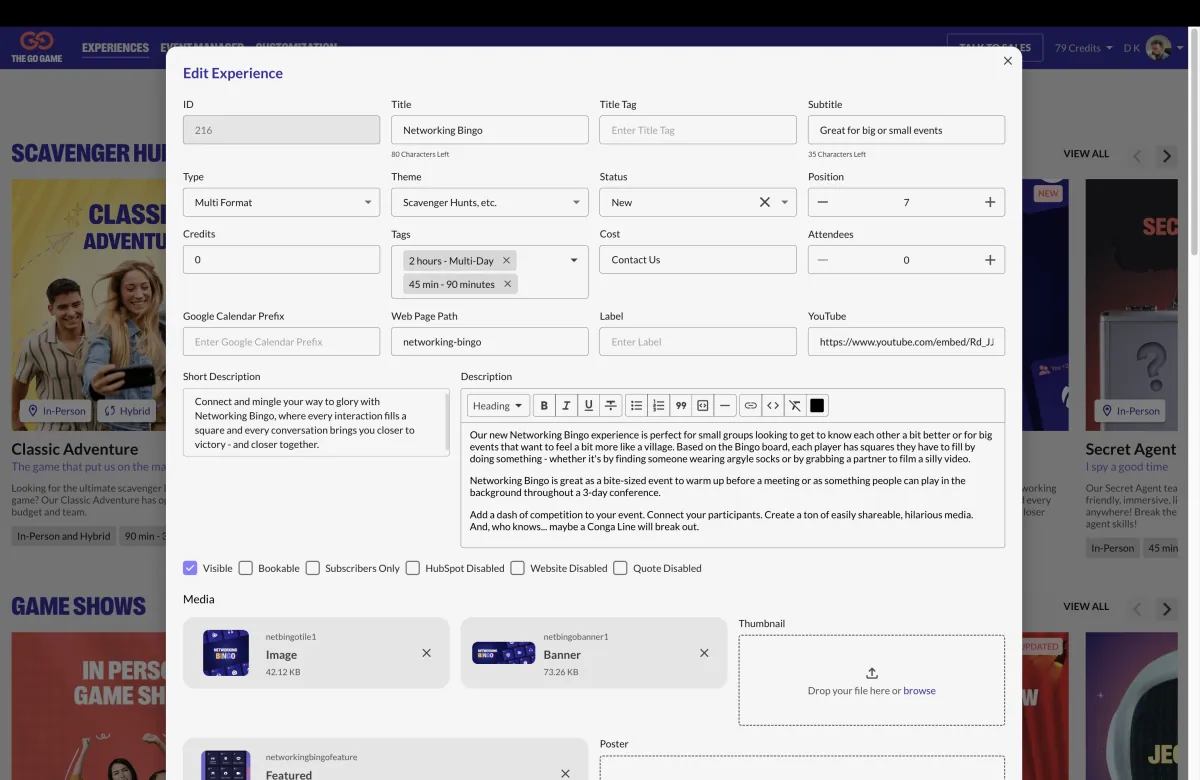Open the 79 Credits dropdown
Image resolution: width=1200 pixels, height=780 pixels.
(x=1084, y=48)
